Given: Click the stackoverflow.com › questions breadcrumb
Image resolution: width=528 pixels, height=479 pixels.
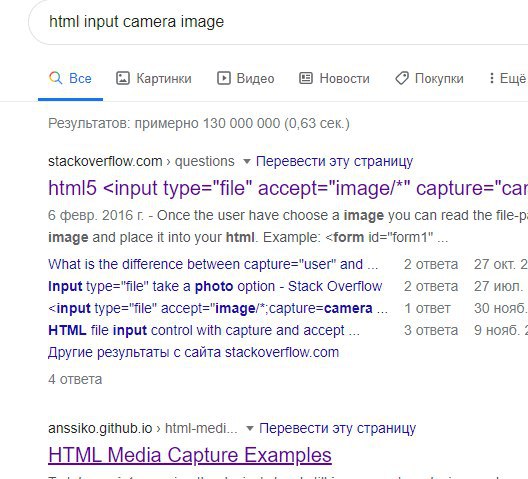Looking at the screenshot, I should pyautogui.click(x=141, y=161).
